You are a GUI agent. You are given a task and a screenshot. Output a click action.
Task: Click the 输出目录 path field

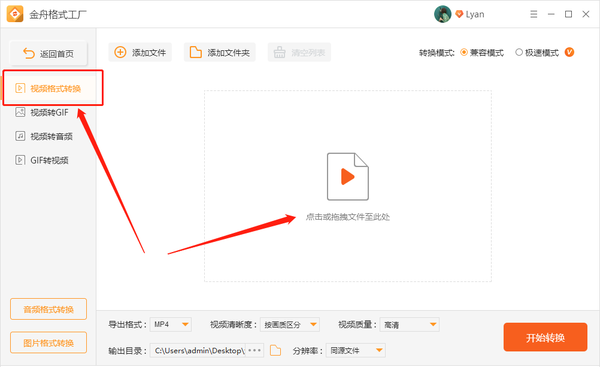coord(197,350)
